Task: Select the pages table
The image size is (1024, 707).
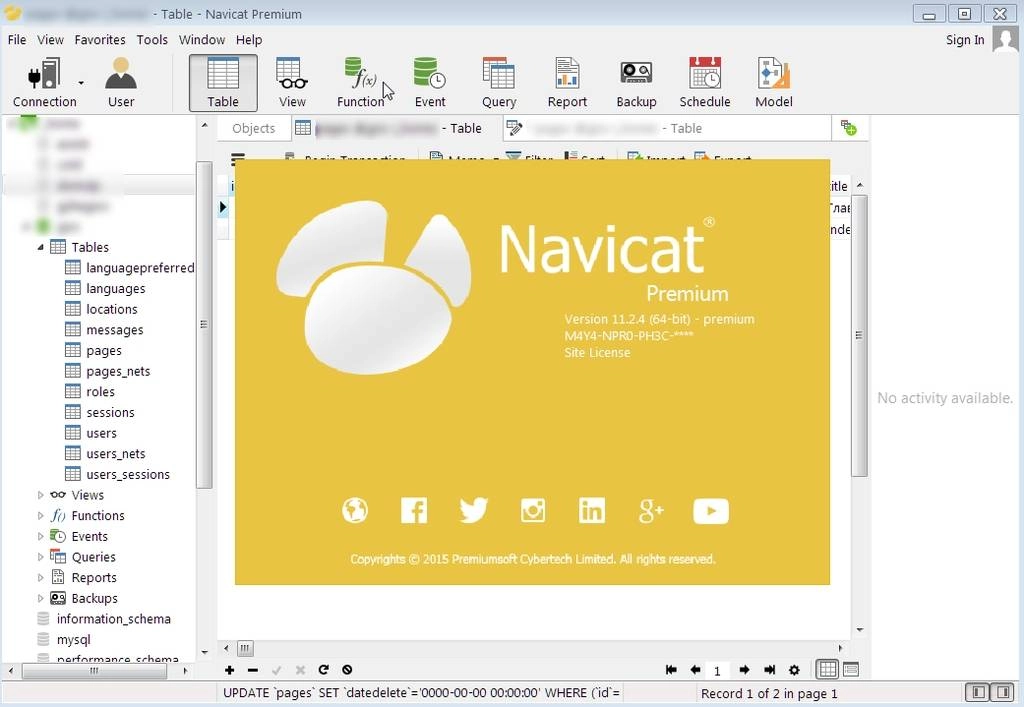Action: click(93, 351)
